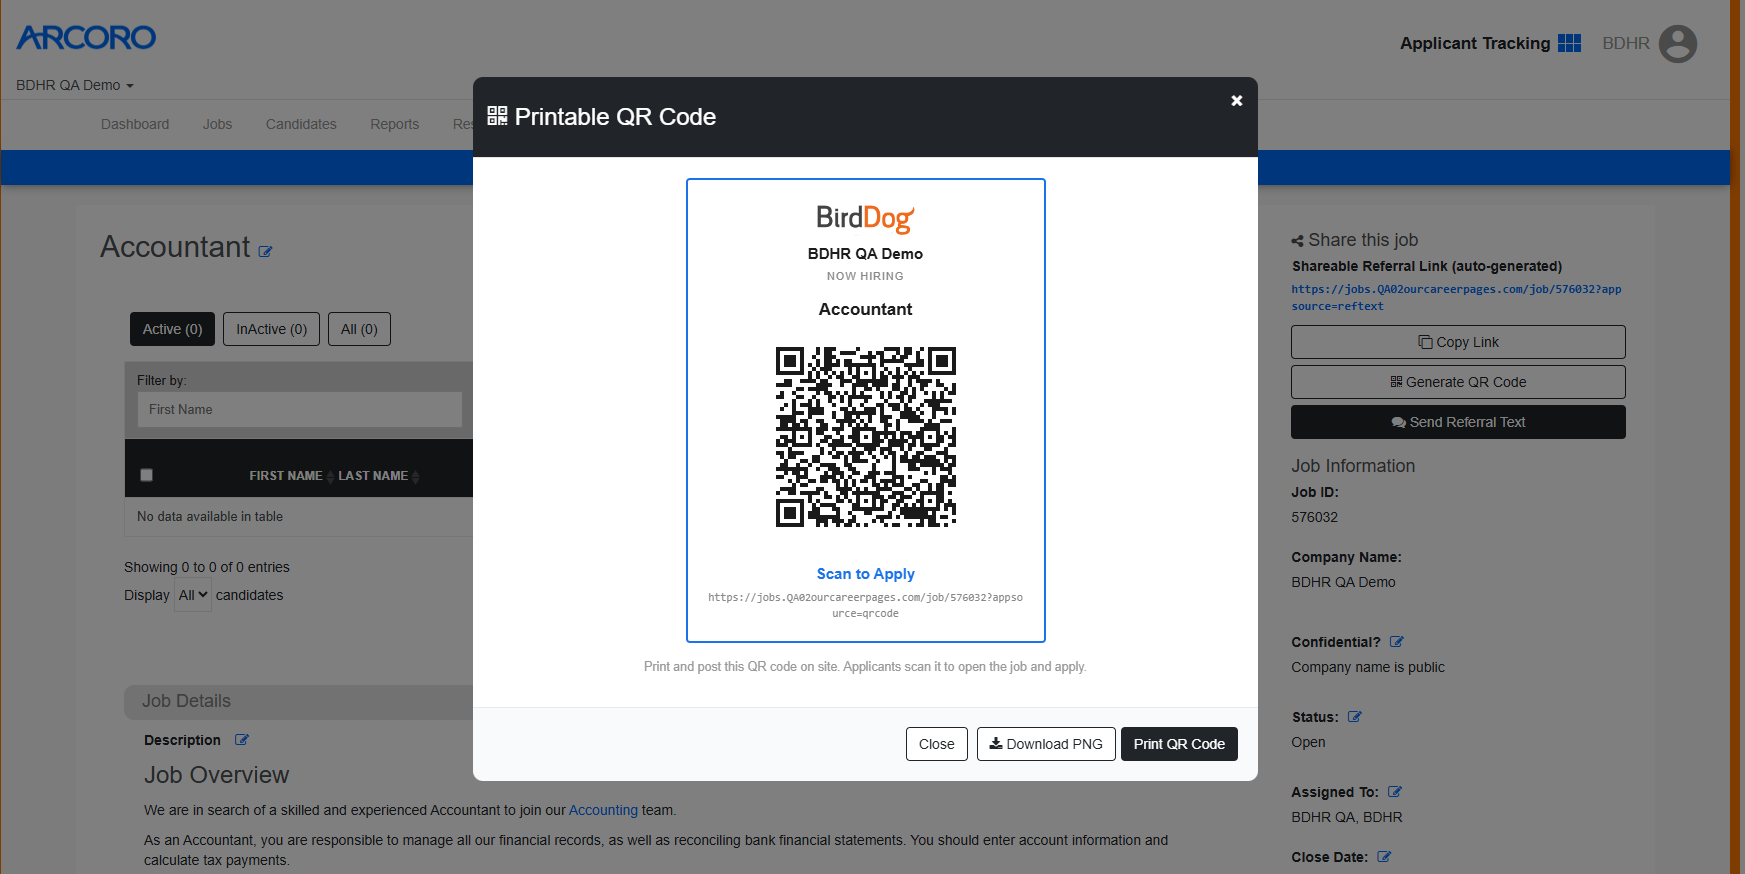Click the Arcoro logo

coord(86,38)
